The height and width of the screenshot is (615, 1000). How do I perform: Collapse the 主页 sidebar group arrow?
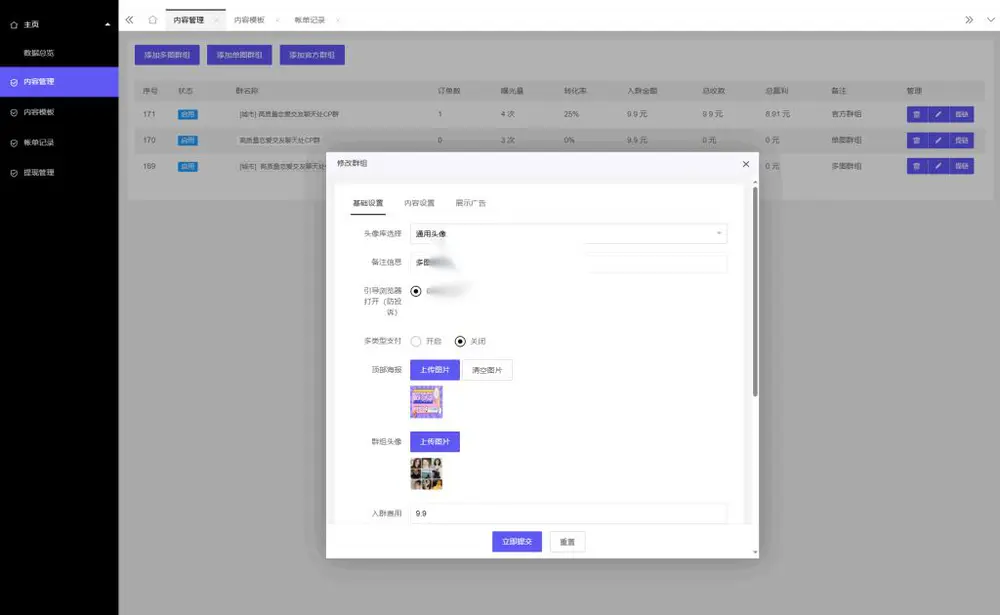107,24
